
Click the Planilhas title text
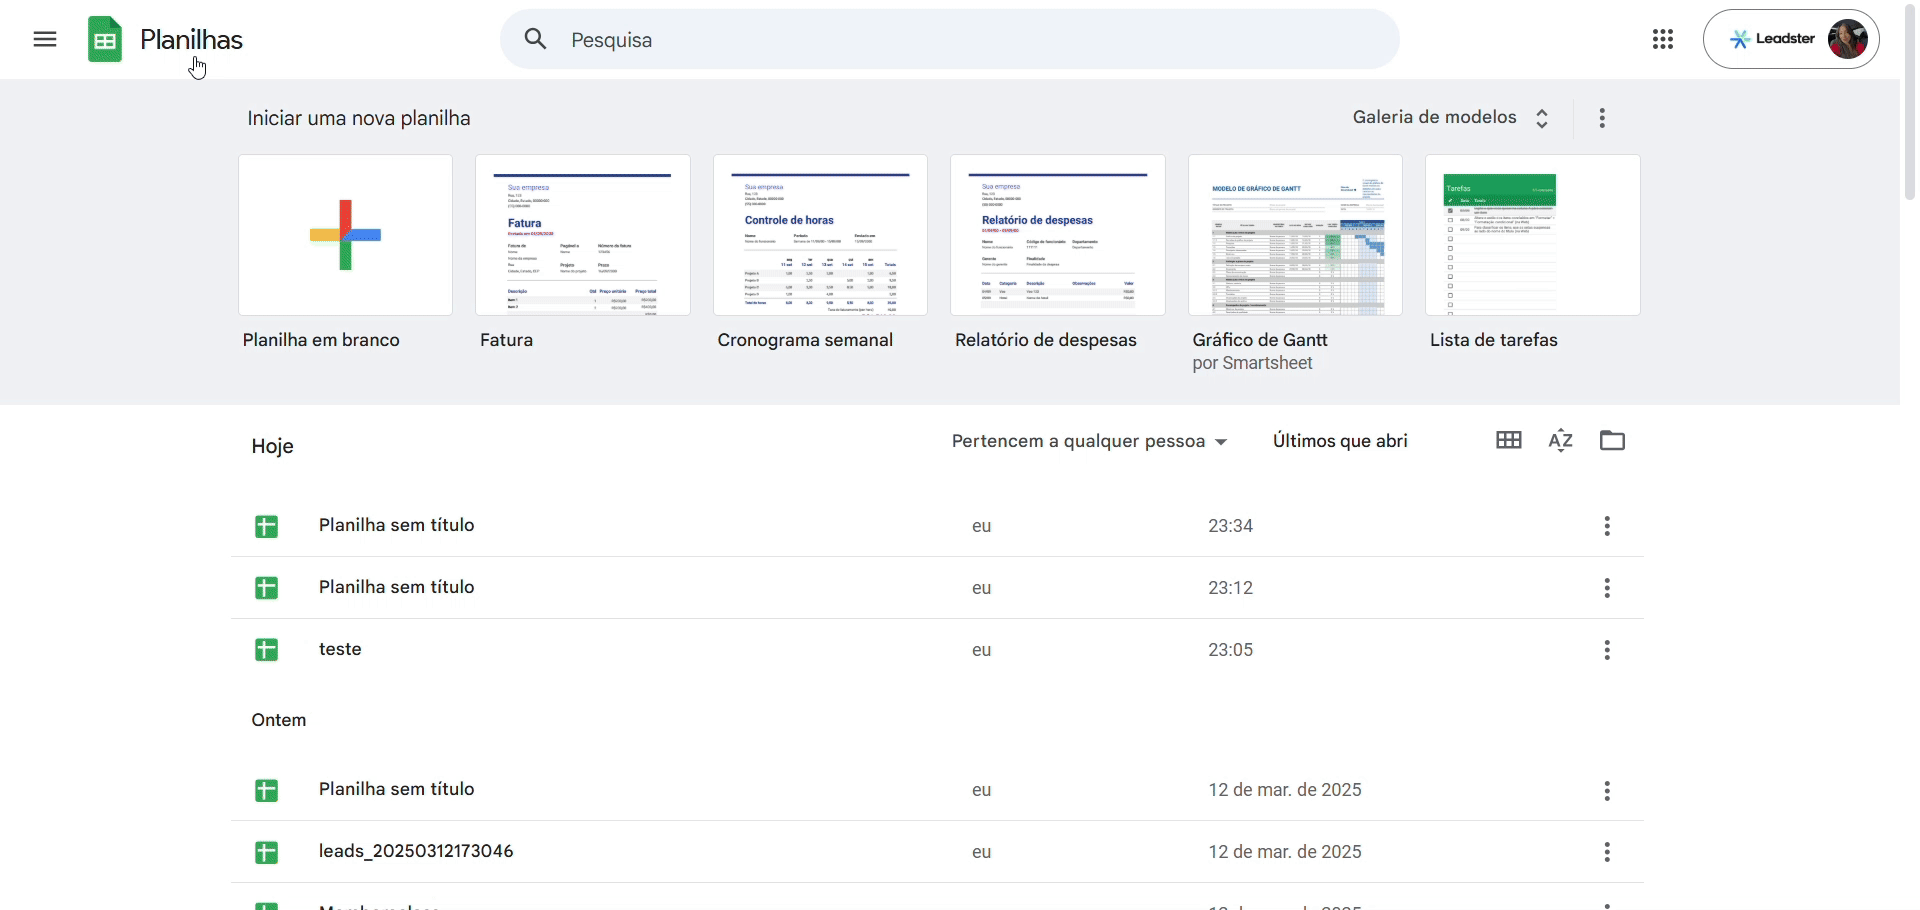pyautogui.click(x=191, y=40)
